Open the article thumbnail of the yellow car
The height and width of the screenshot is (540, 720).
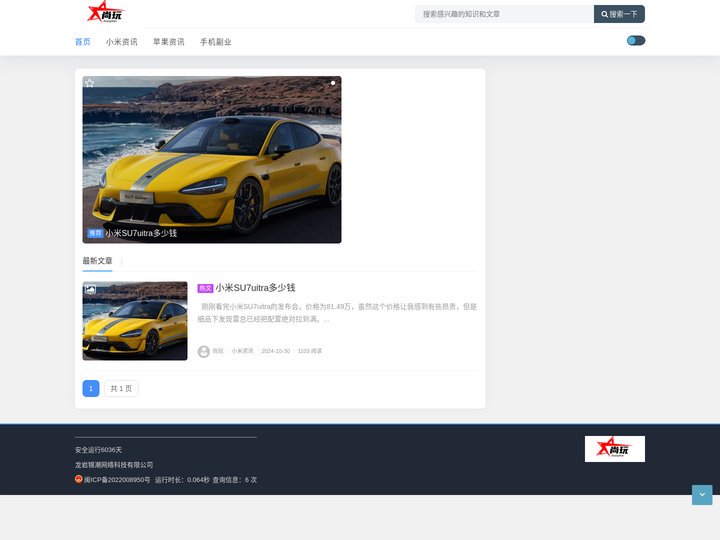click(x=135, y=321)
